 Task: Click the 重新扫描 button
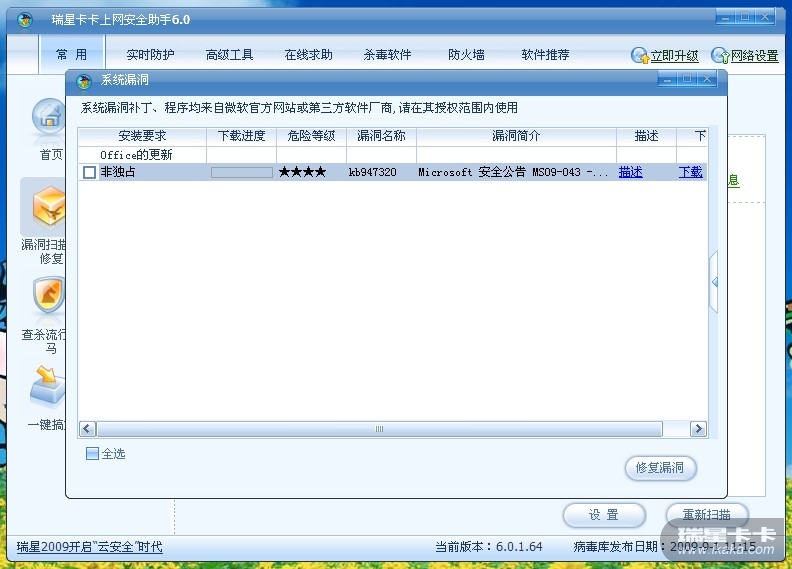pyautogui.click(x=707, y=515)
